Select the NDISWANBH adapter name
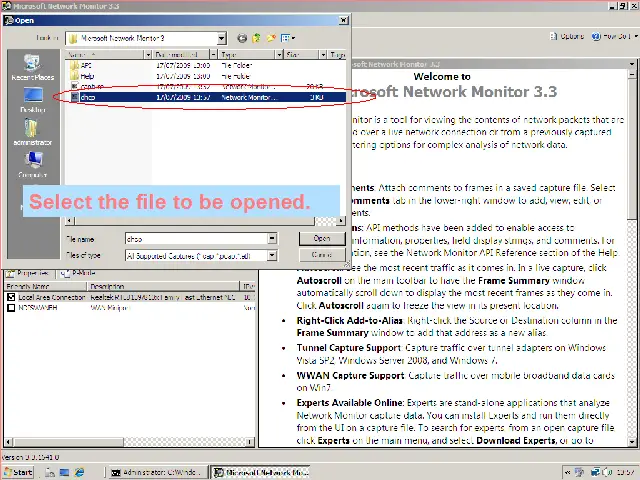640x480 pixels. tap(38, 308)
